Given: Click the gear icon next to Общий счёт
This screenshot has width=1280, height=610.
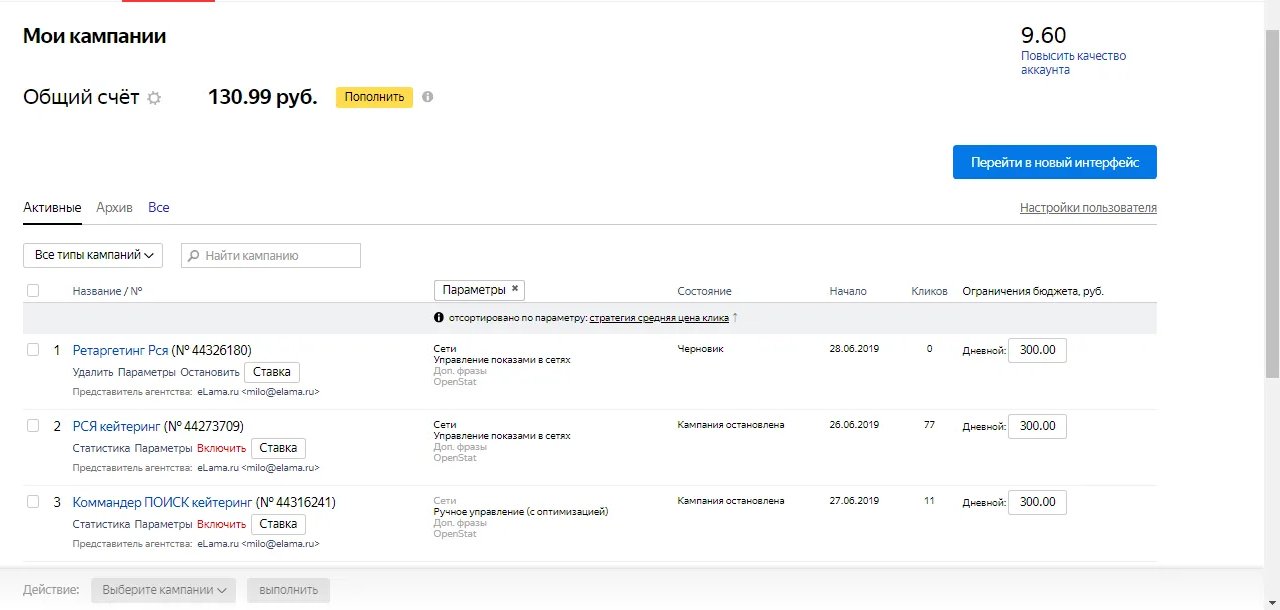Looking at the screenshot, I should (x=154, y=98).
